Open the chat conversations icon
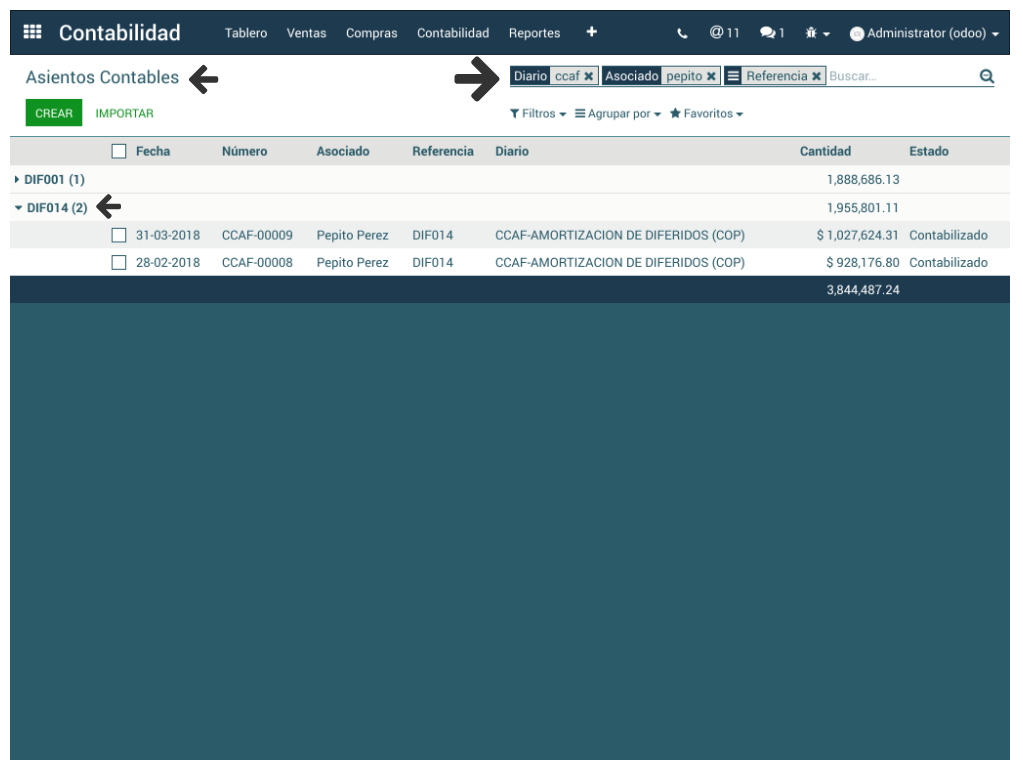The image size is (1023, 767). (771, 33)
